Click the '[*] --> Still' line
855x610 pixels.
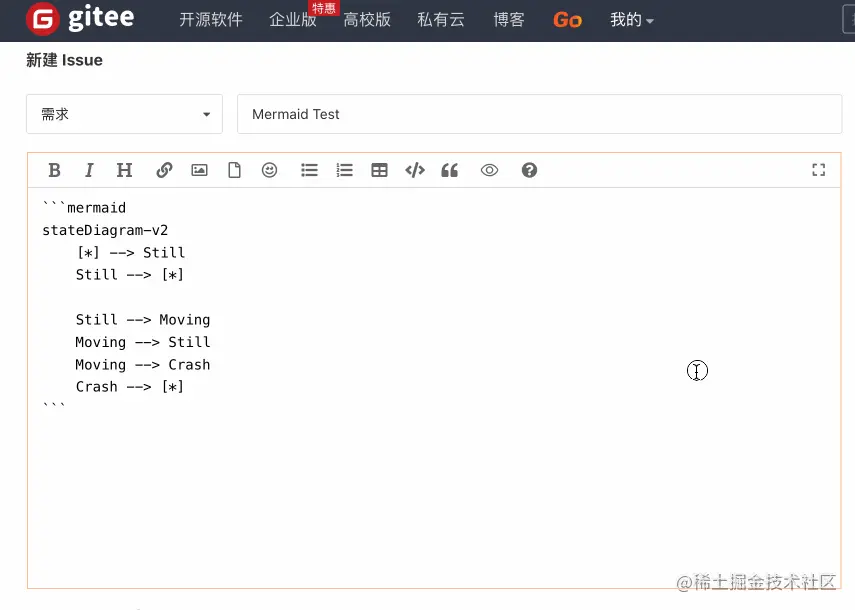[x=131, y=252]
